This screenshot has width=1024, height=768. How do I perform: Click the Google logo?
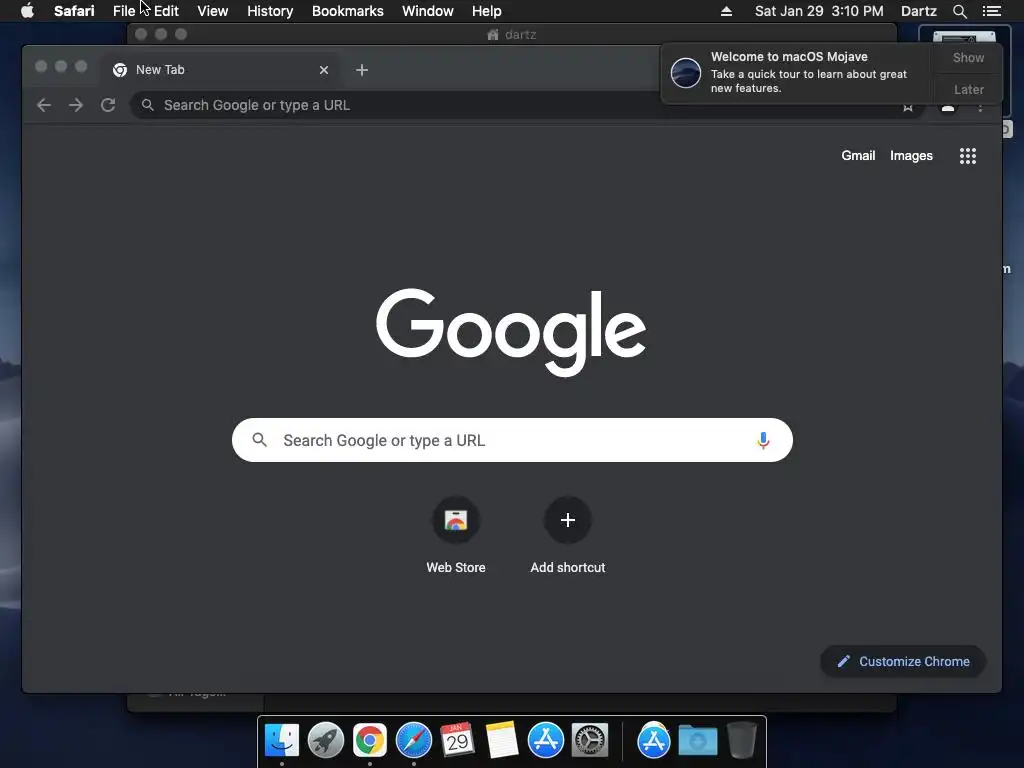(x=511, y=332)
